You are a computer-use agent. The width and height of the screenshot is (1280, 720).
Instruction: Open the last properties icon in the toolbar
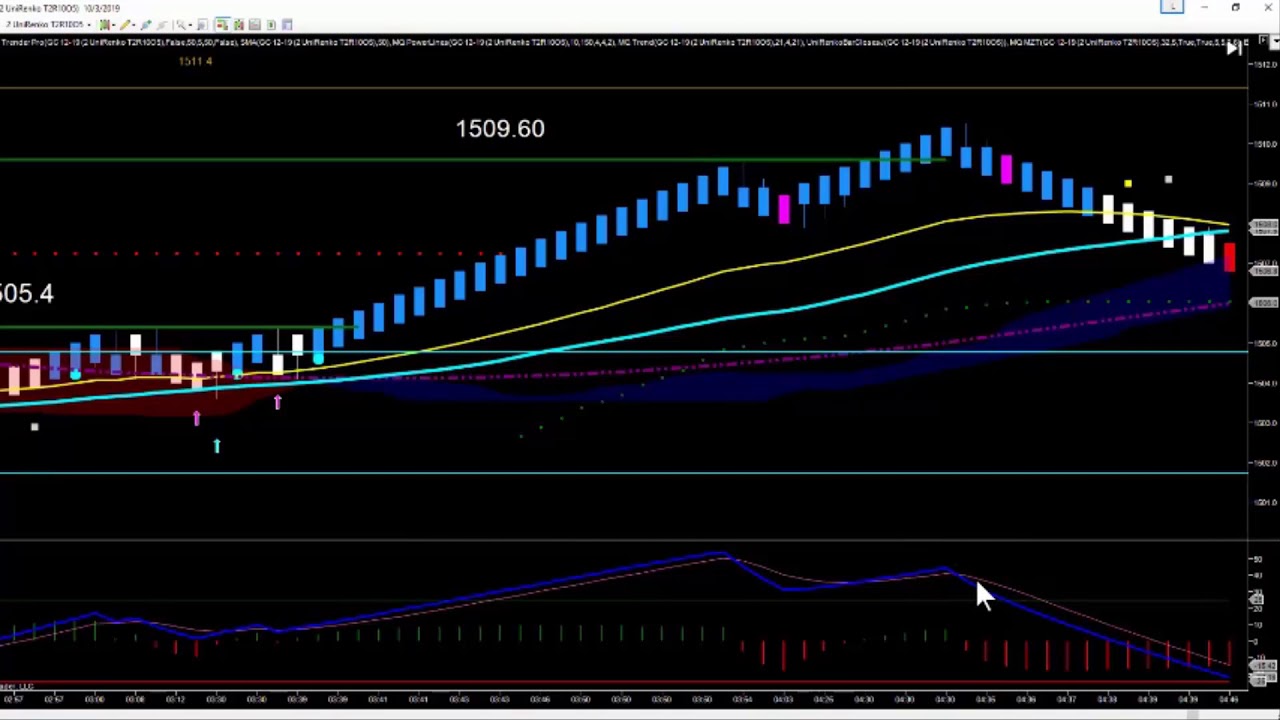287,25
